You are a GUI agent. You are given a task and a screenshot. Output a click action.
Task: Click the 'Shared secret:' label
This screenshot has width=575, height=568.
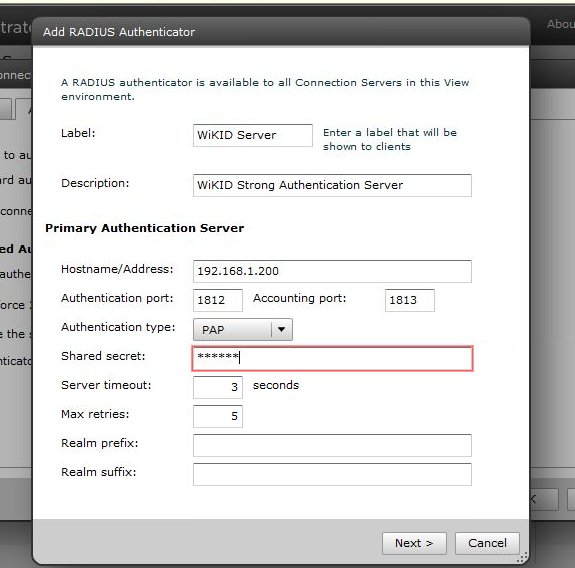(103, 356)
